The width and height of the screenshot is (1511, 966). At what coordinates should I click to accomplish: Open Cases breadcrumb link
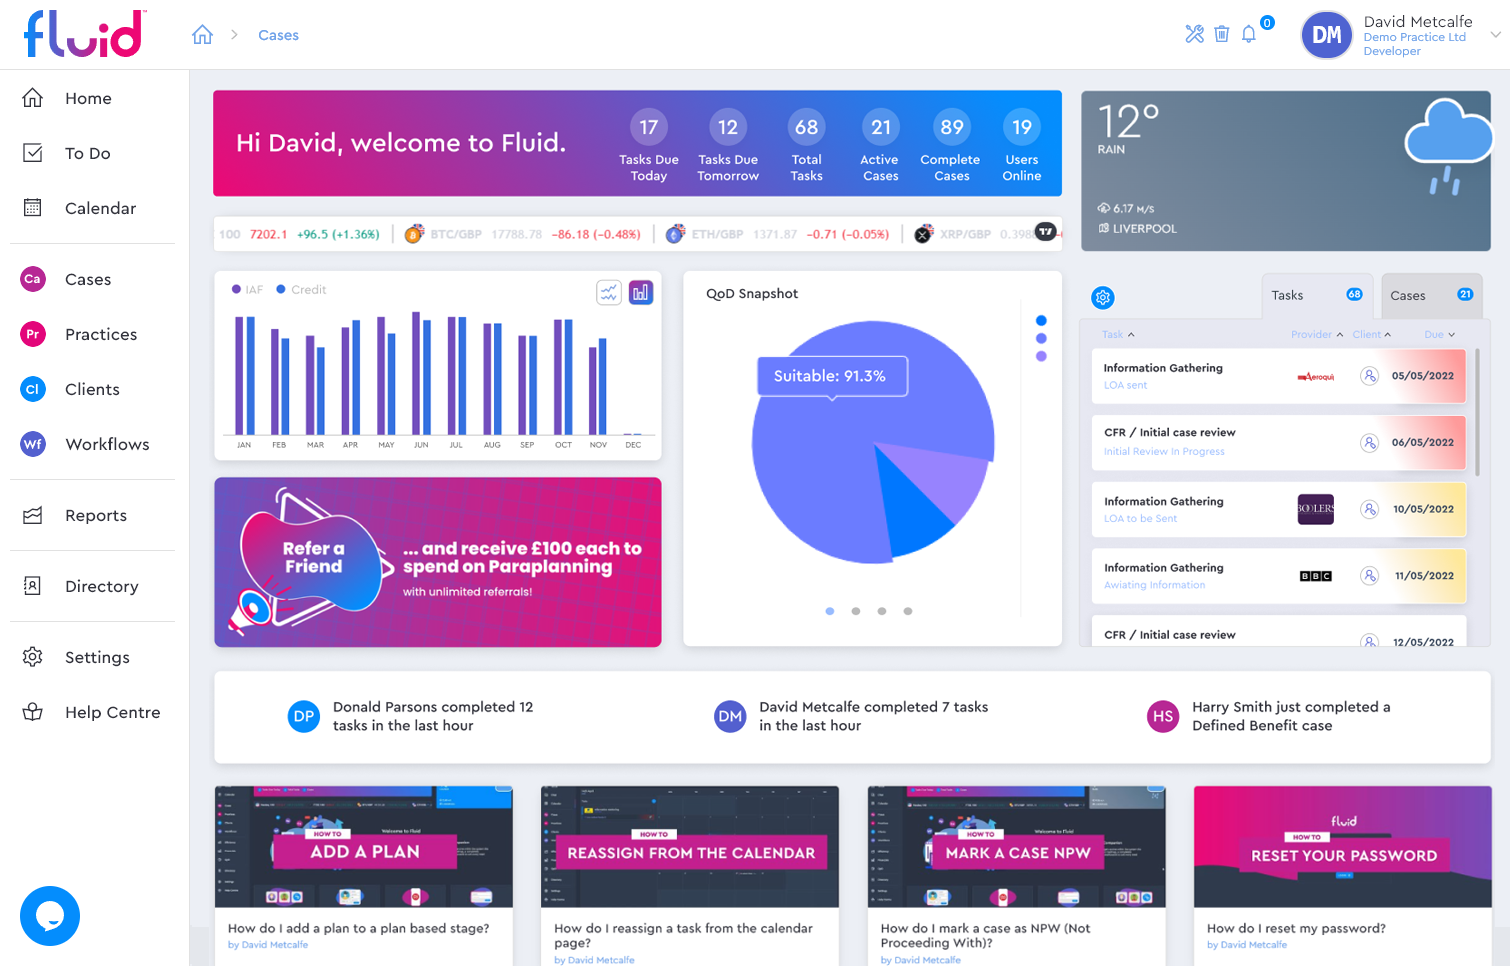point(278,35)
